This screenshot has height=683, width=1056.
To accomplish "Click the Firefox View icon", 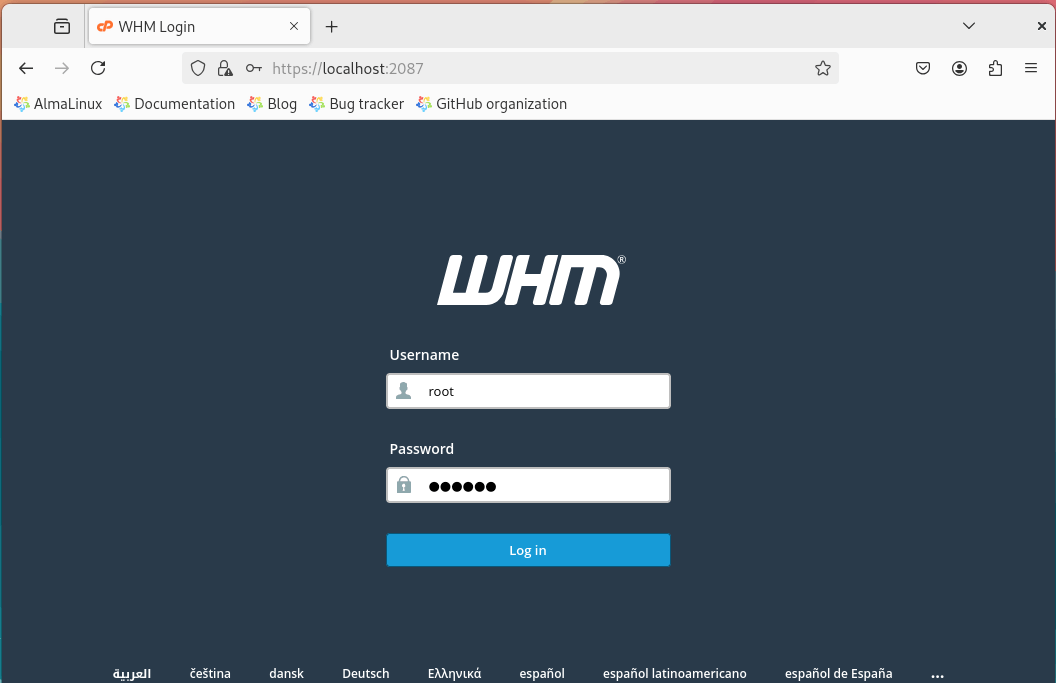I will [61, 26].
